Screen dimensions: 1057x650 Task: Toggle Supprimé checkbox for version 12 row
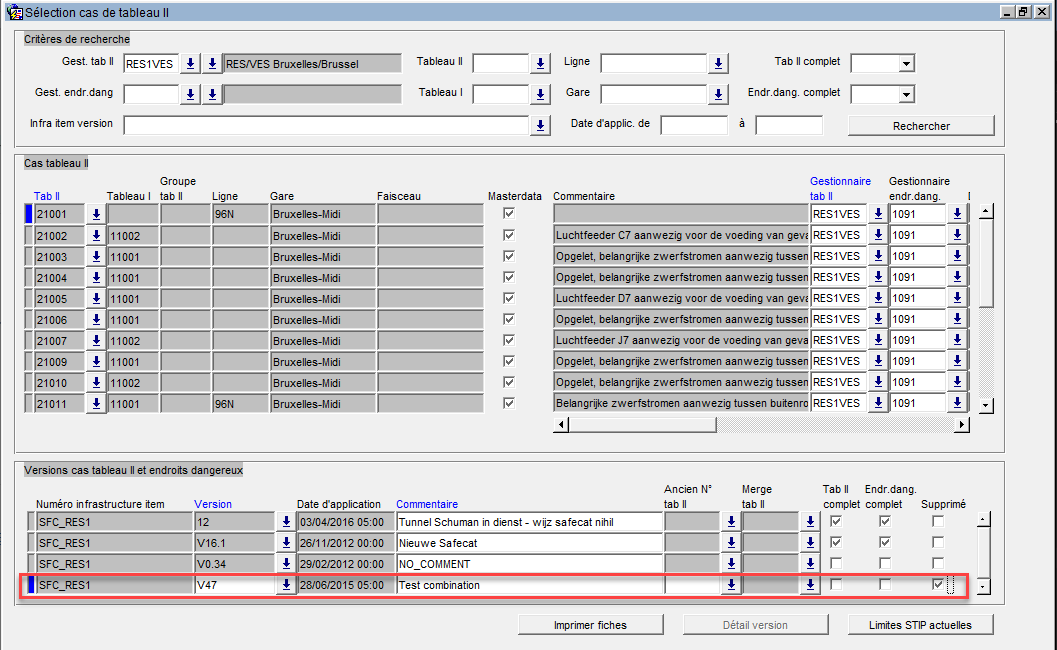tap(938, 521)
